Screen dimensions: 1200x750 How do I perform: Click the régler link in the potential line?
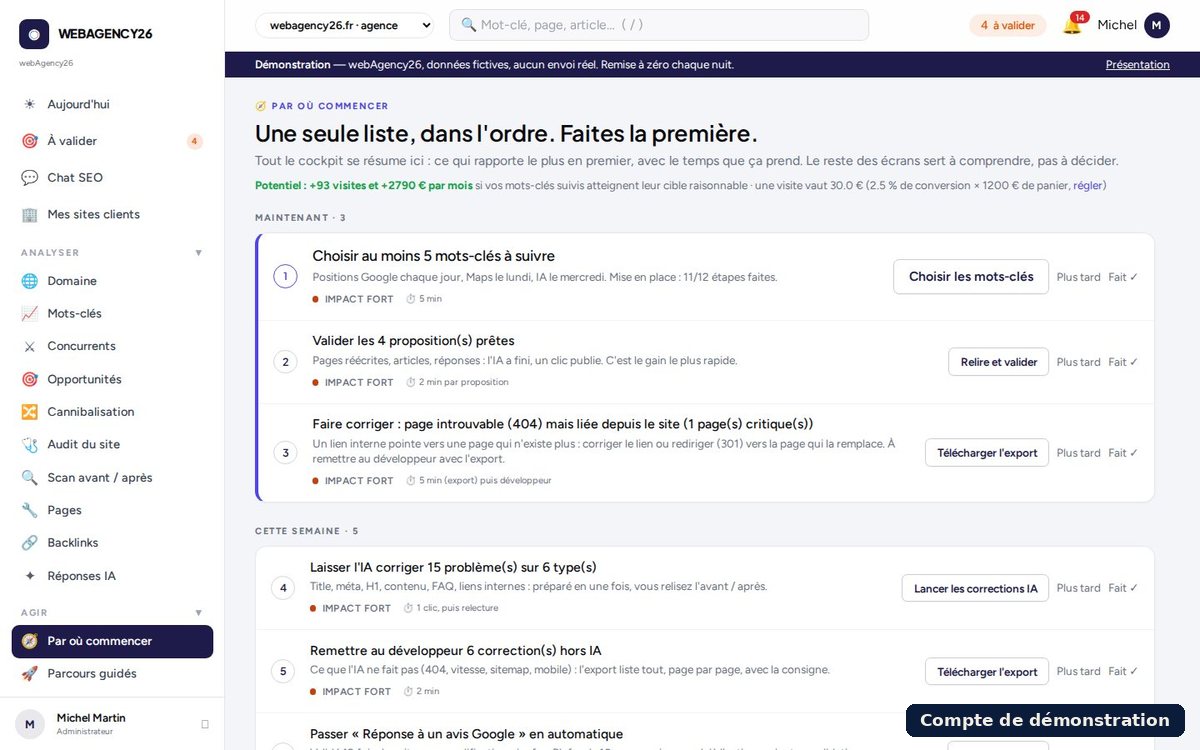pyautogui.click(x=1088, y=185)
